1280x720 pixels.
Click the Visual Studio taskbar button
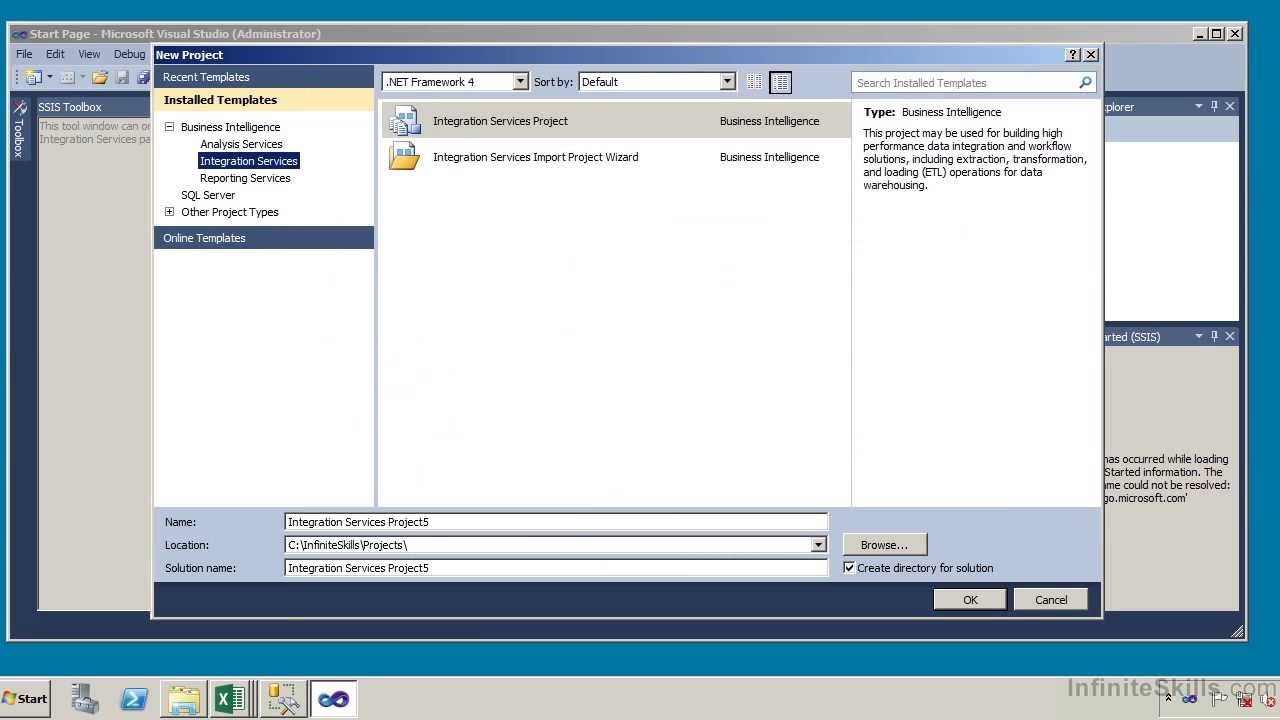(x=333, y=699)
